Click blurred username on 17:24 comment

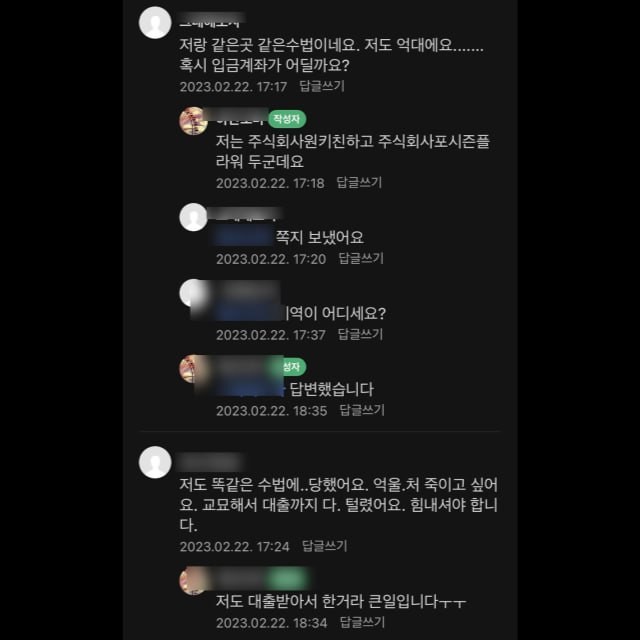coord(211,462)
